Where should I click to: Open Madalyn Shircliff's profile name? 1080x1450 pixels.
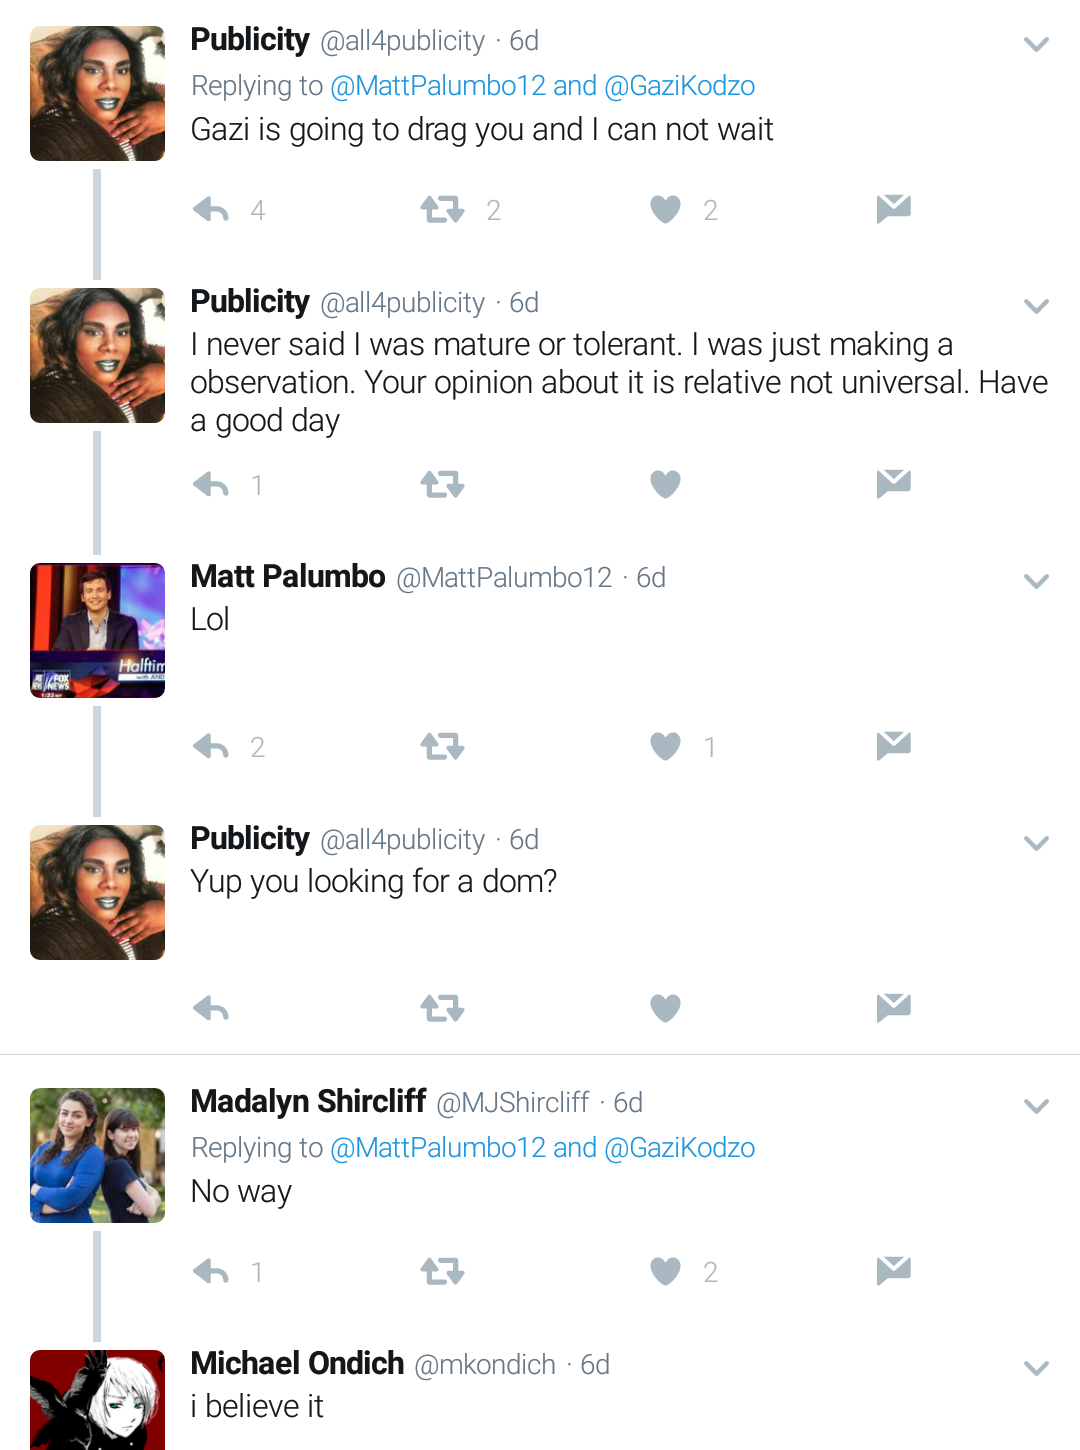pyautogui.click(x=308, y=1101)
